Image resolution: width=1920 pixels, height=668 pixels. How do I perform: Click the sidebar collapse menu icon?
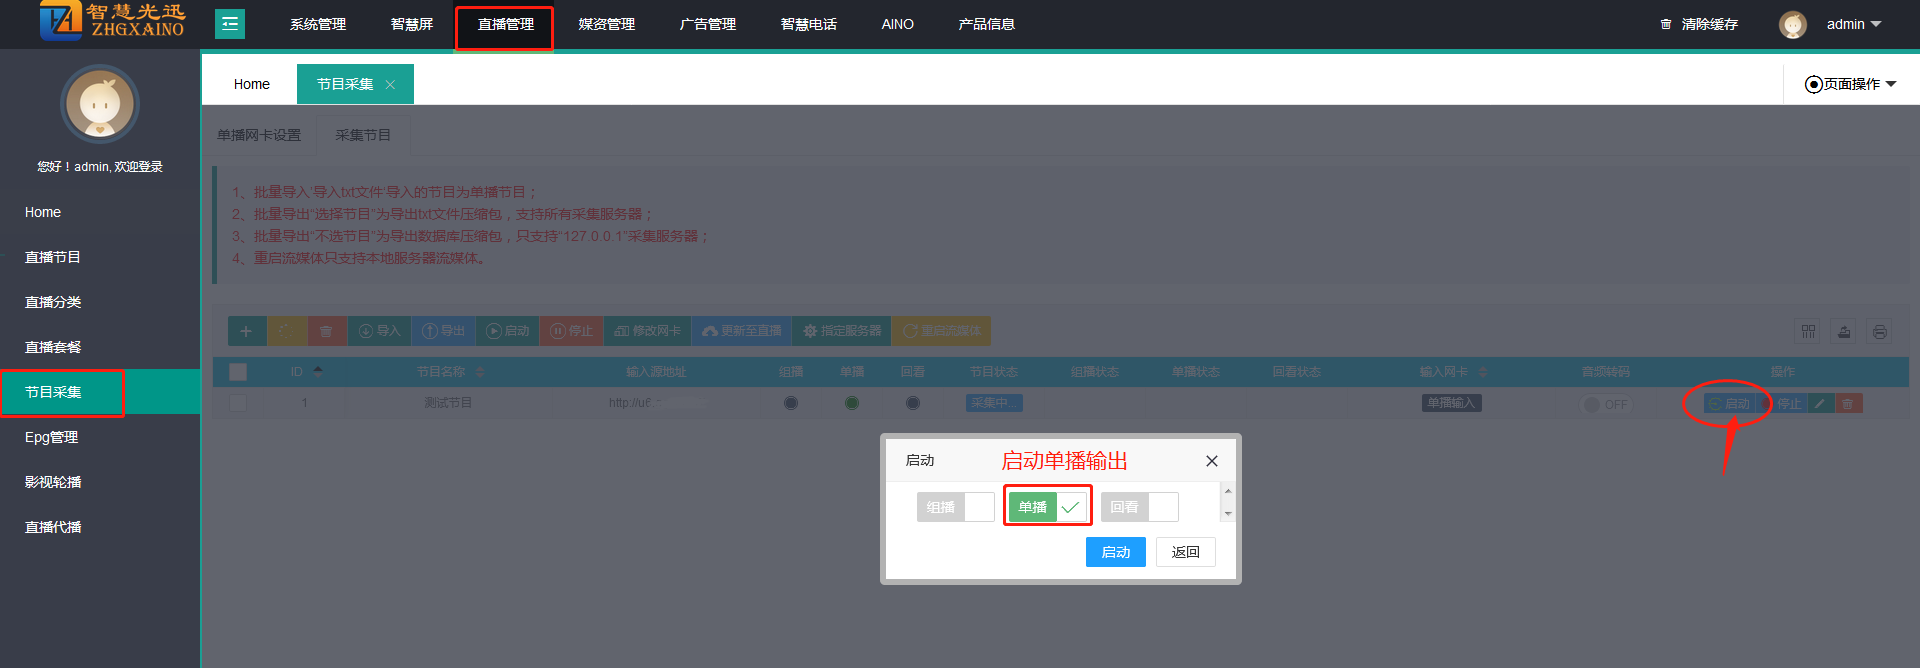coord(230,24)
